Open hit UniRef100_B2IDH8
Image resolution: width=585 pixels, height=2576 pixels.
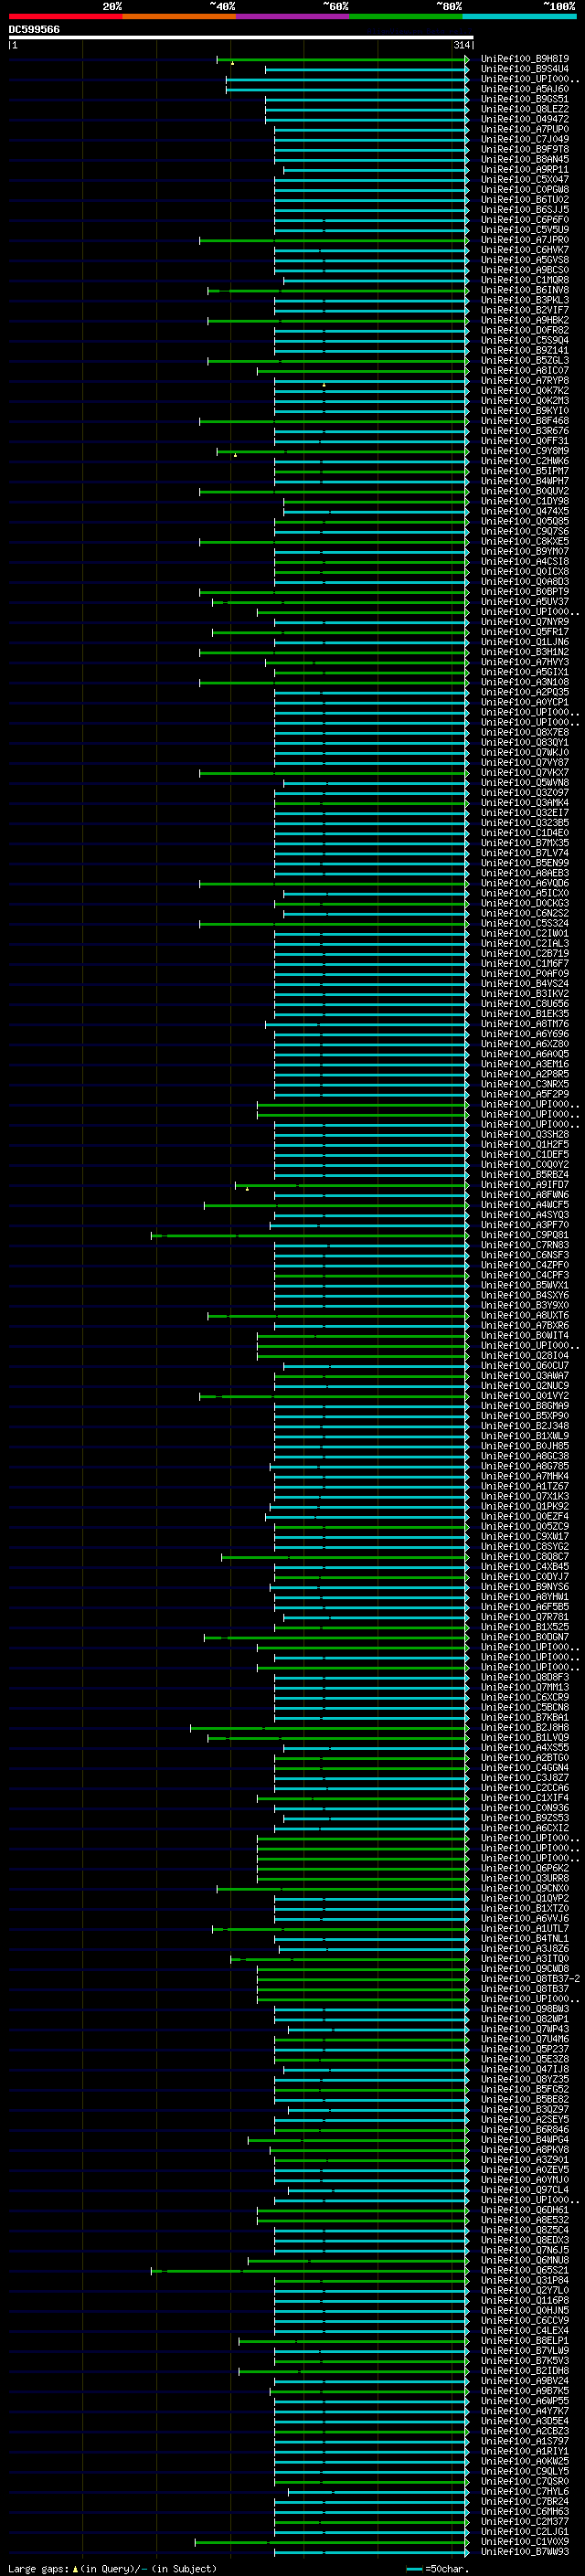tap(524, 2370)
